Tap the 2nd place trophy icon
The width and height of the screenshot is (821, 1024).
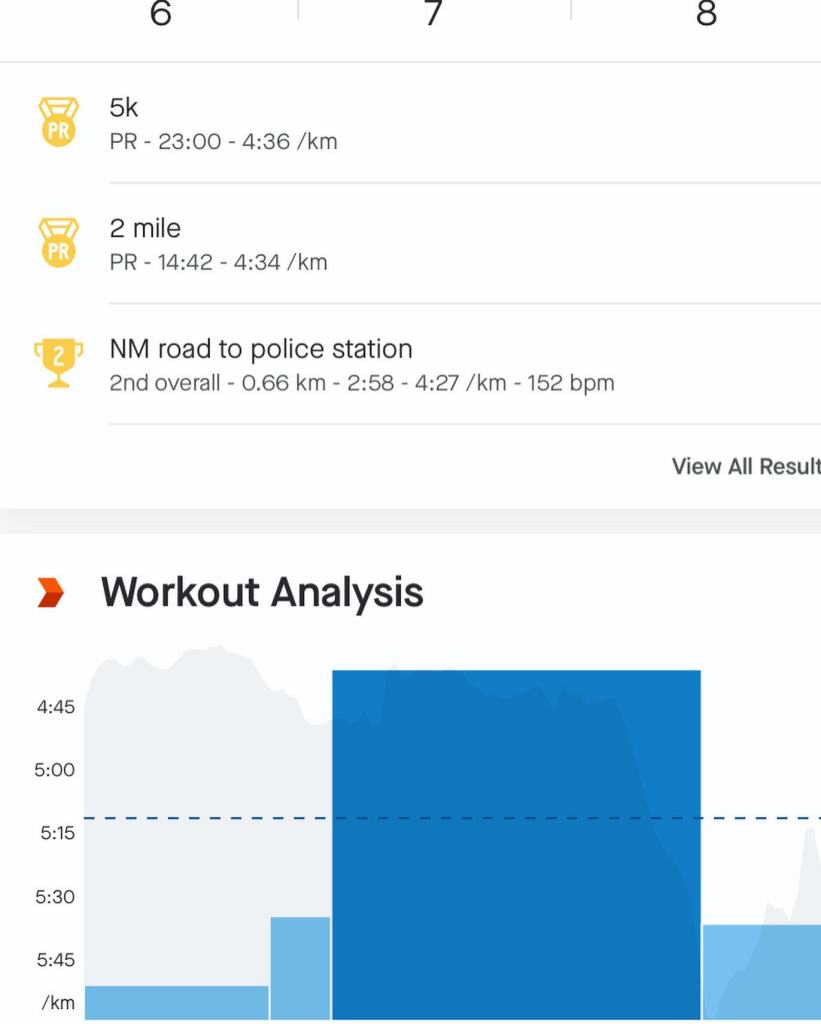tap(58, 363)
